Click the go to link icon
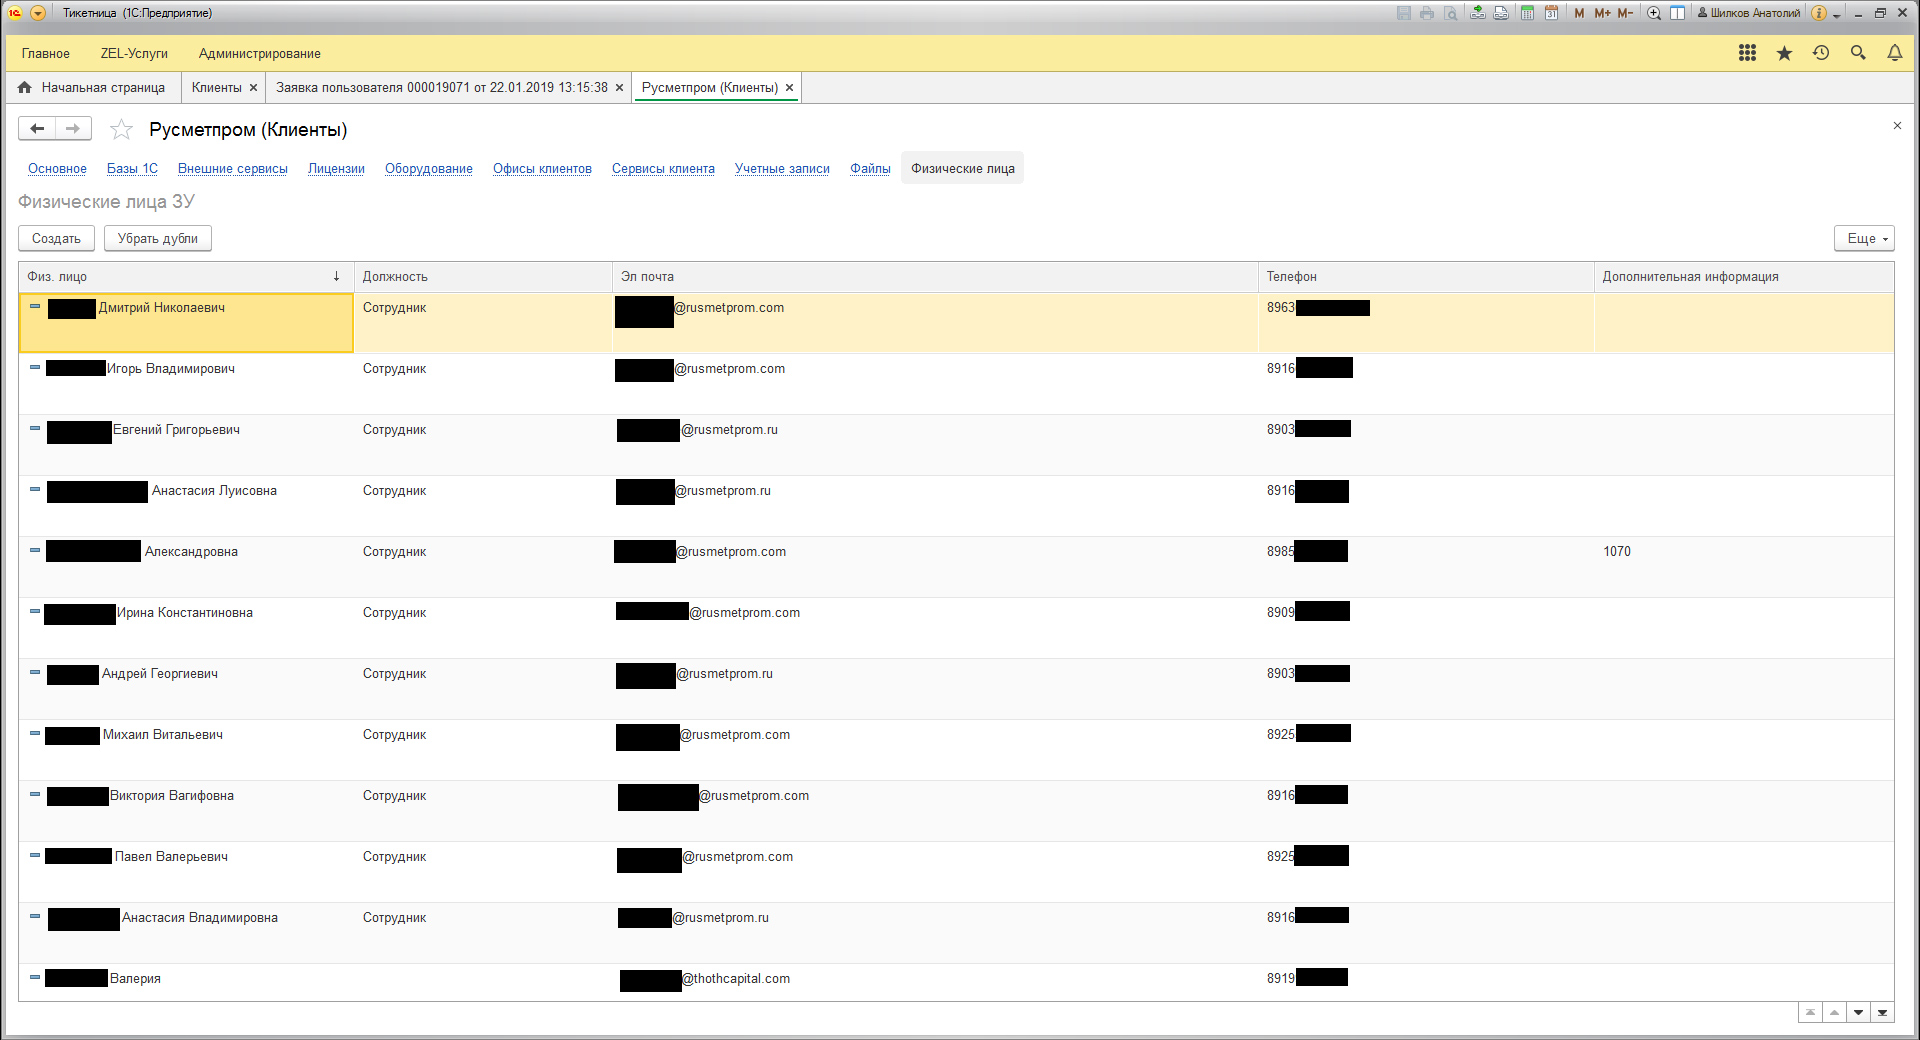Viewport: 1920px width, 1040px height. click(x=1501, y=13)
